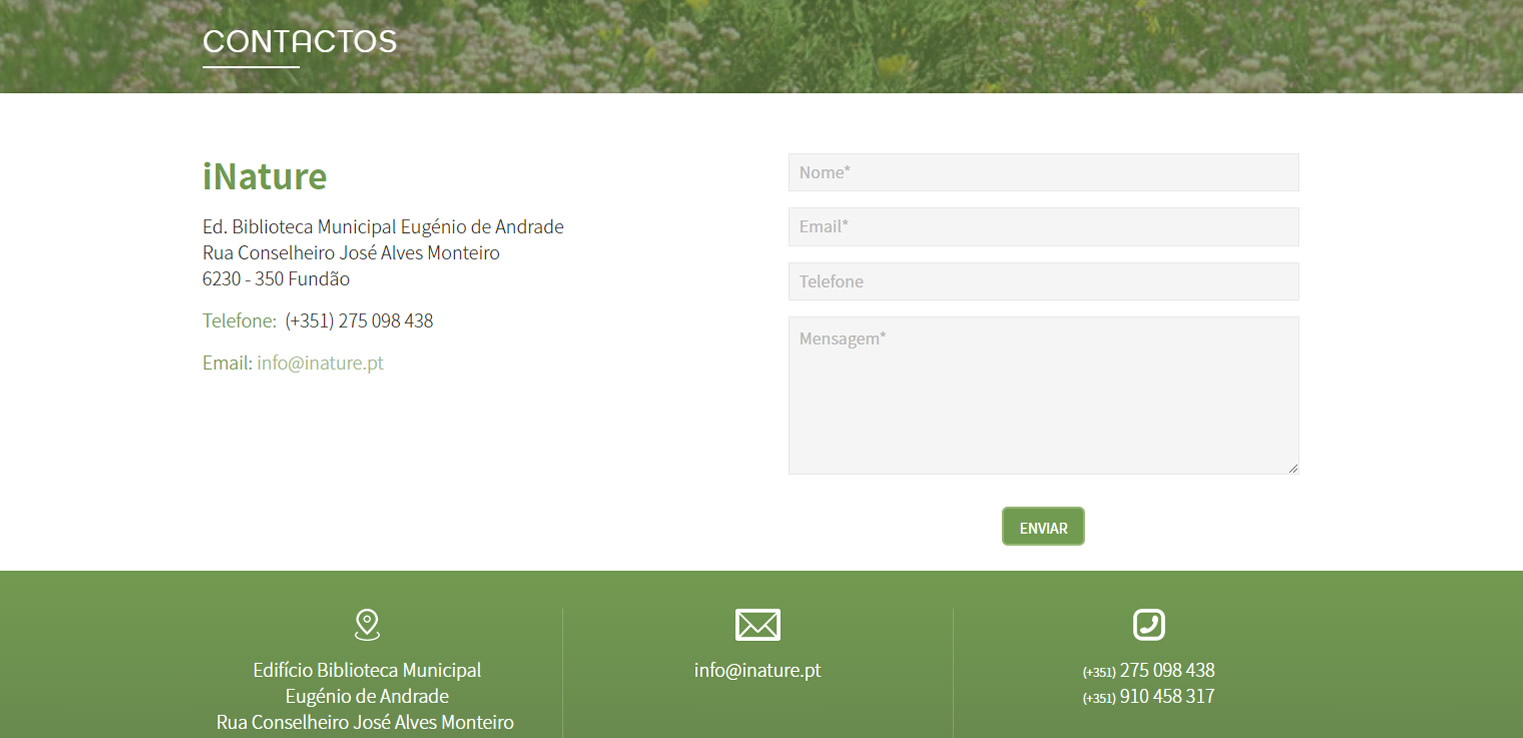Click the envelope mail icon in footer
The image size is (1523, 738).
point(757,624)
